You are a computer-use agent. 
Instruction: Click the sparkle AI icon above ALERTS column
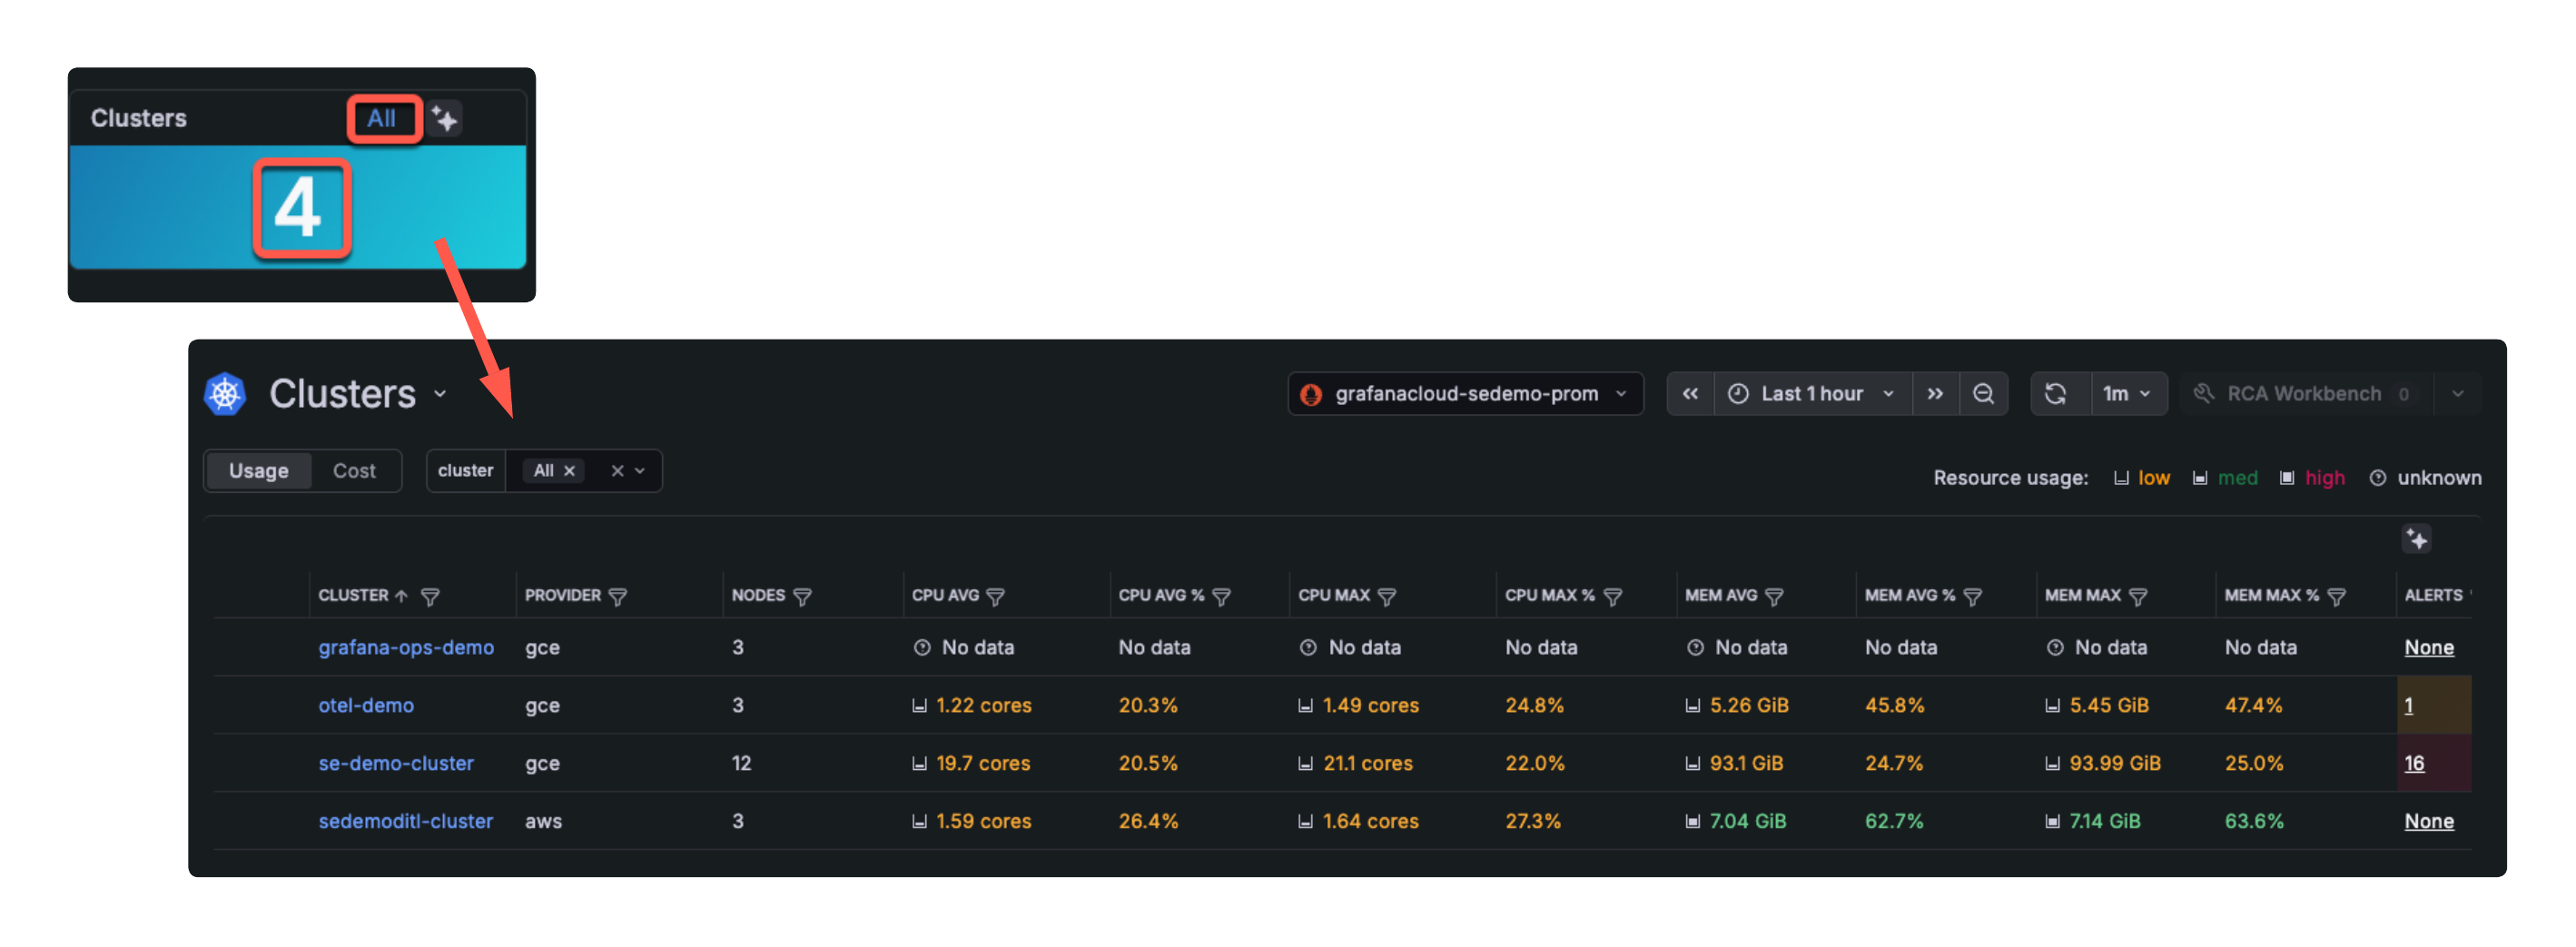pyautogui.click(x=2417, y=539)
